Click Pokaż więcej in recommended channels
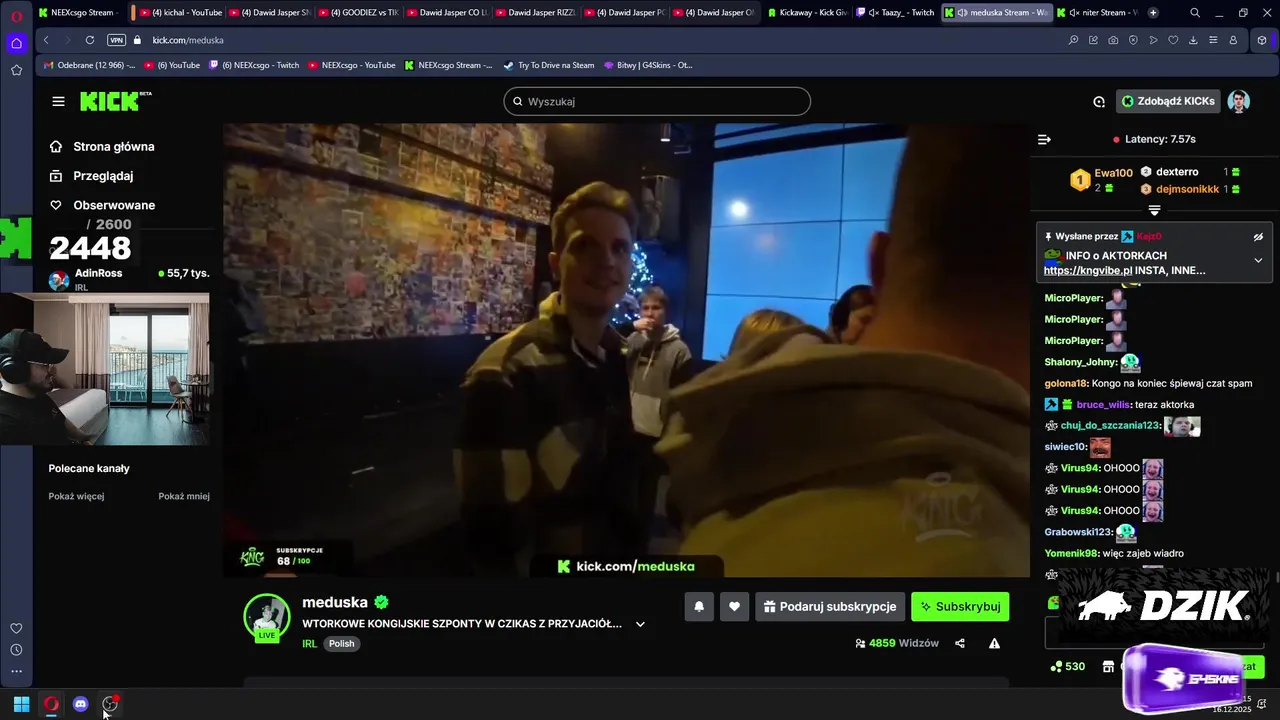This screenshot has height=720, width=1280. (76, 496)
